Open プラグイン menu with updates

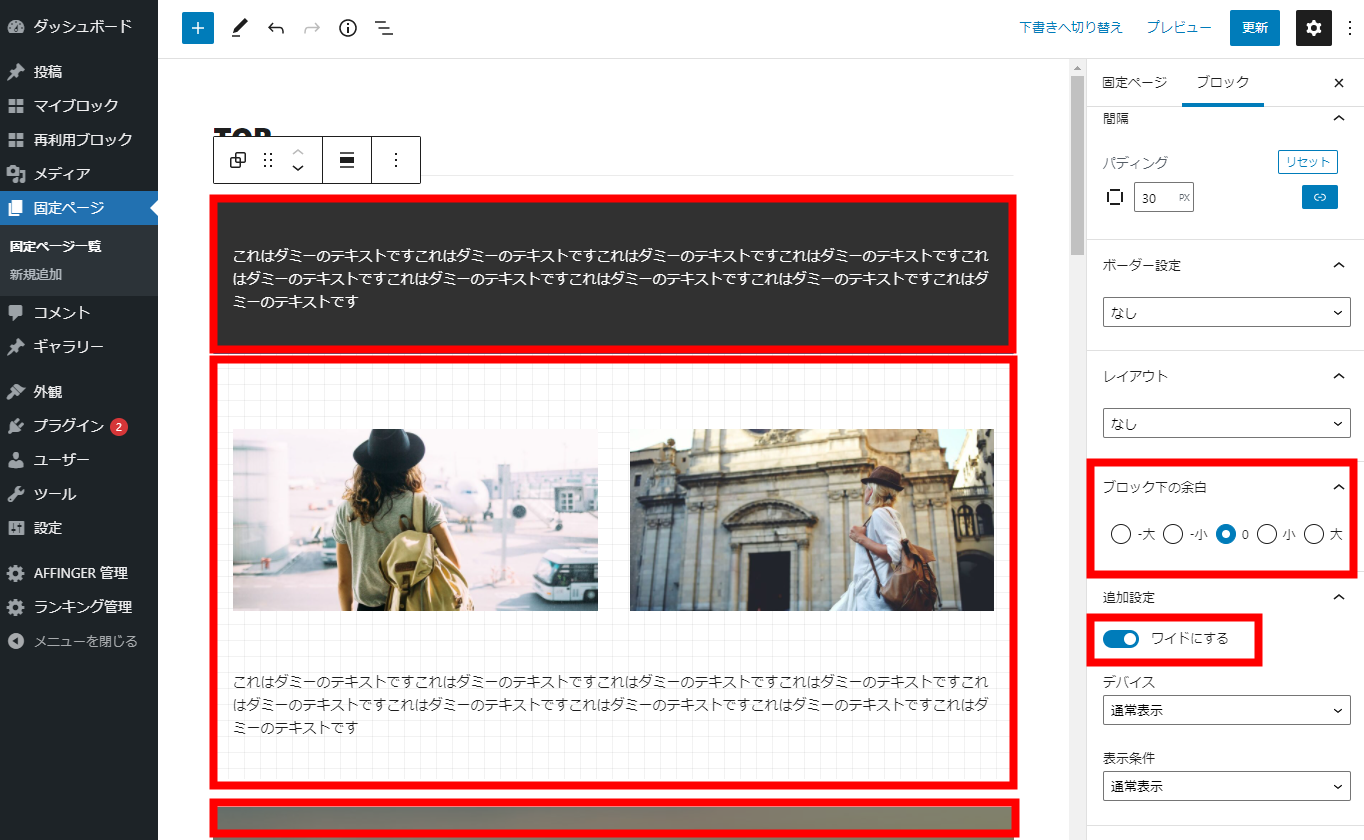coord(79,426)
